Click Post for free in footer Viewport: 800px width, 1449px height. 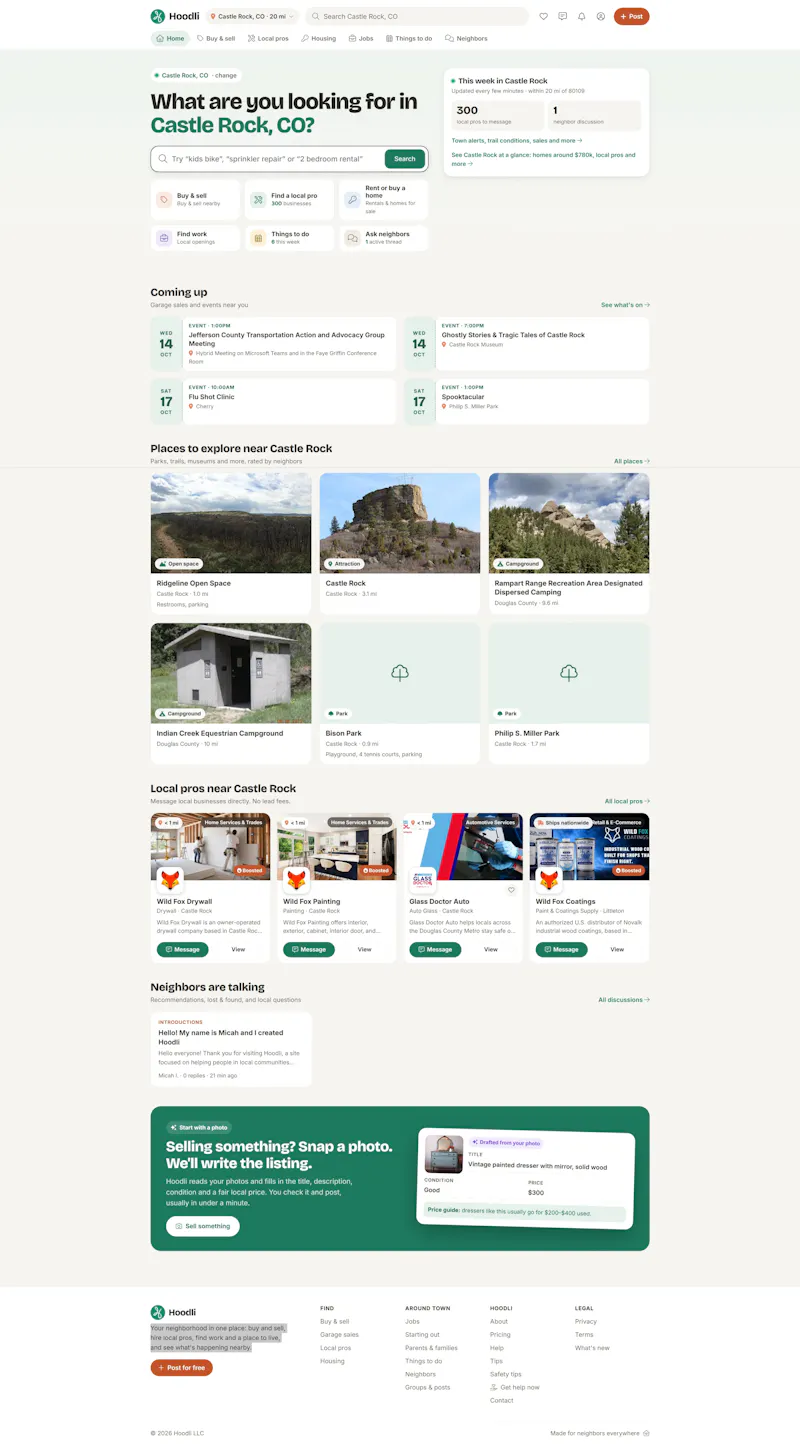pos(182,1368)
